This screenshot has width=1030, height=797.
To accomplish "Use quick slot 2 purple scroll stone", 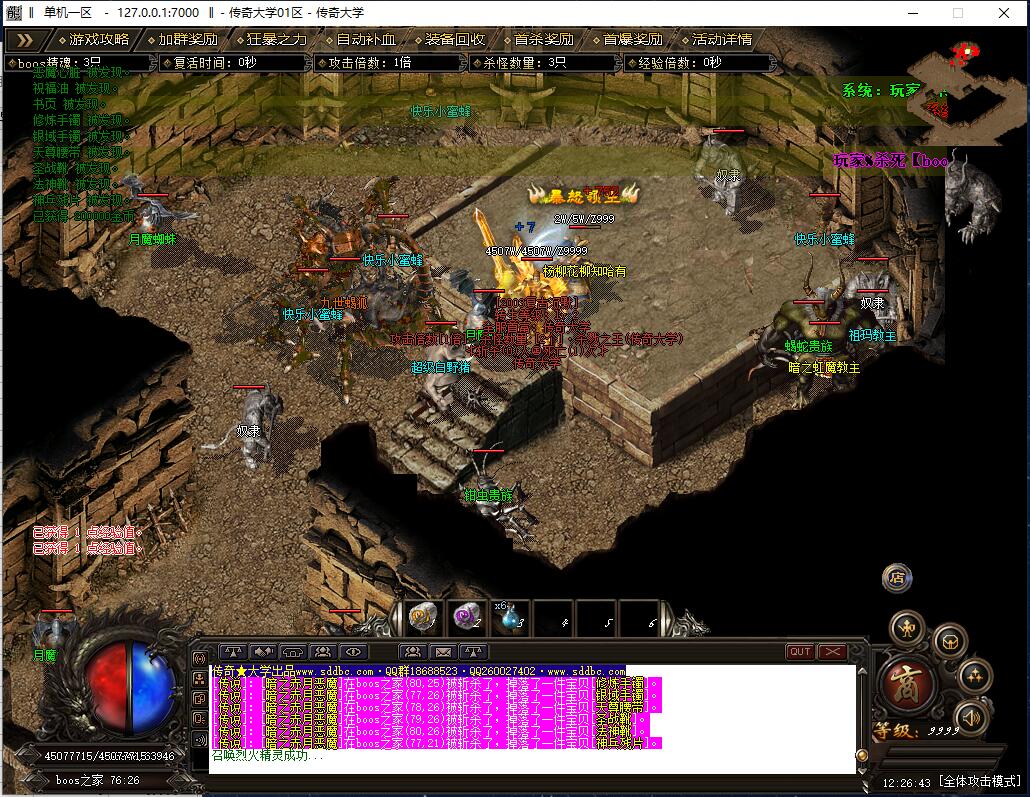I will point(466,618).
